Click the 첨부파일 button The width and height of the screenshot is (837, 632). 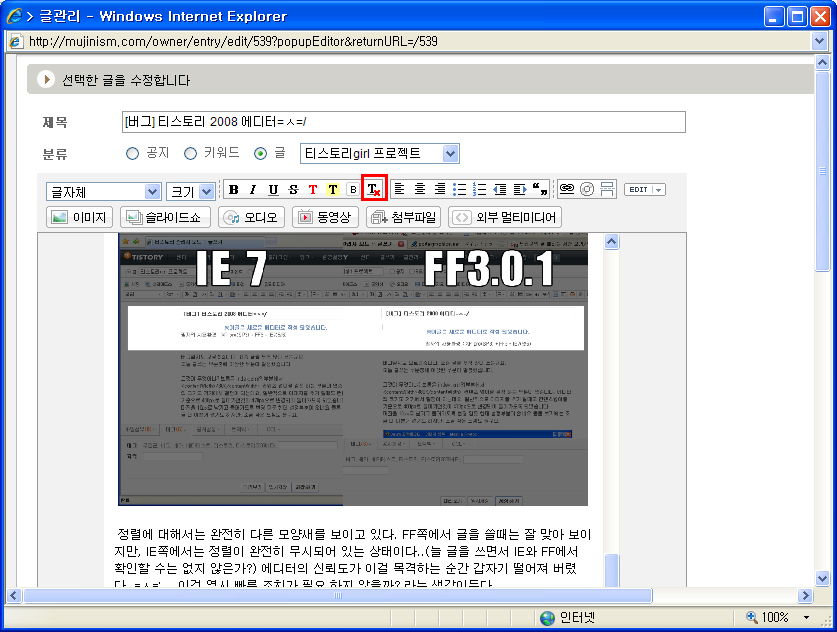point(404,217)
